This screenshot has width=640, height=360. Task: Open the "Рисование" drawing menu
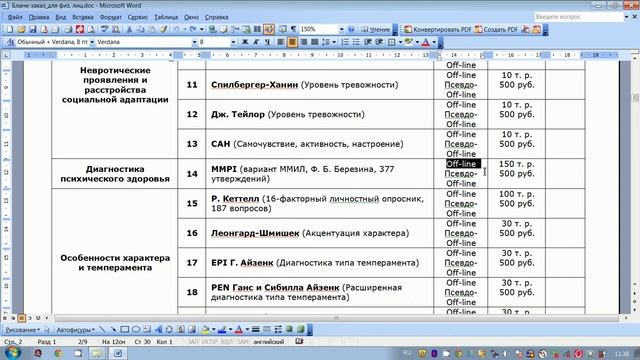tap(22, 330)
